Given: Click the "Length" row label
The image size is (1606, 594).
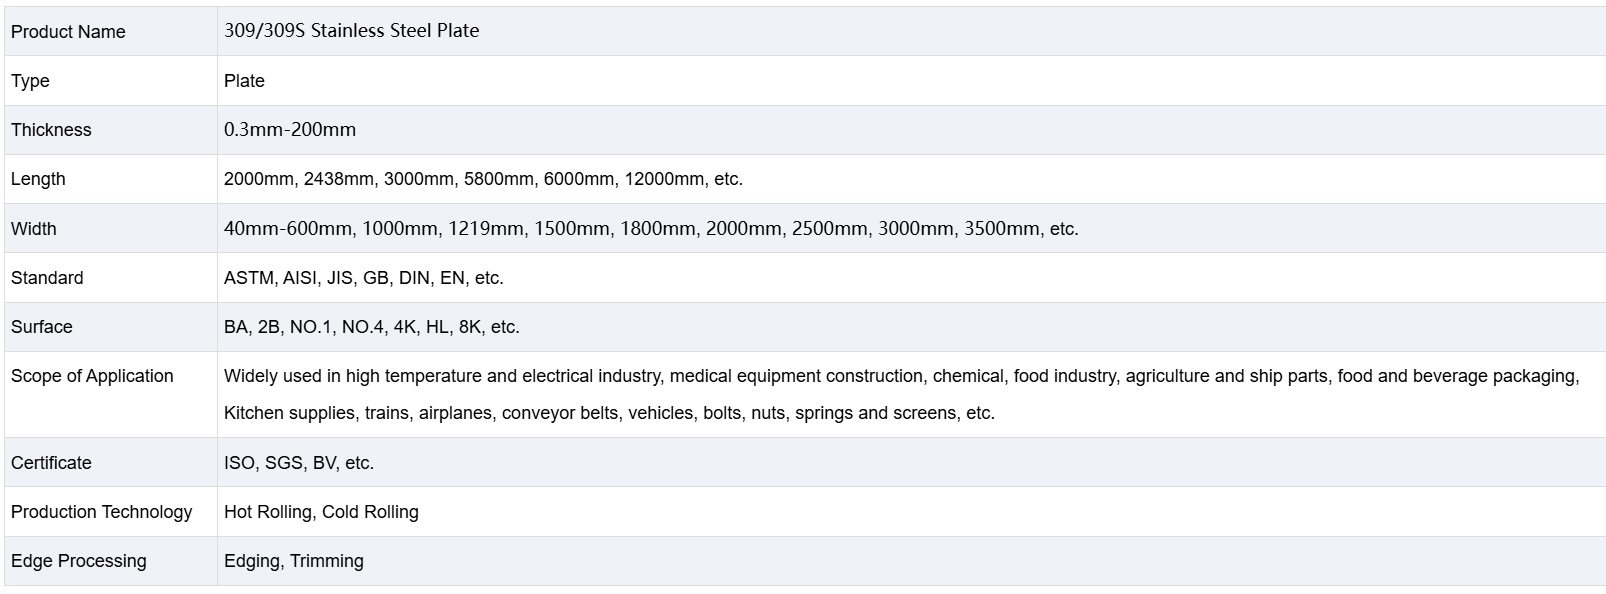Looking at the screenshot, I should coord(38,179).
